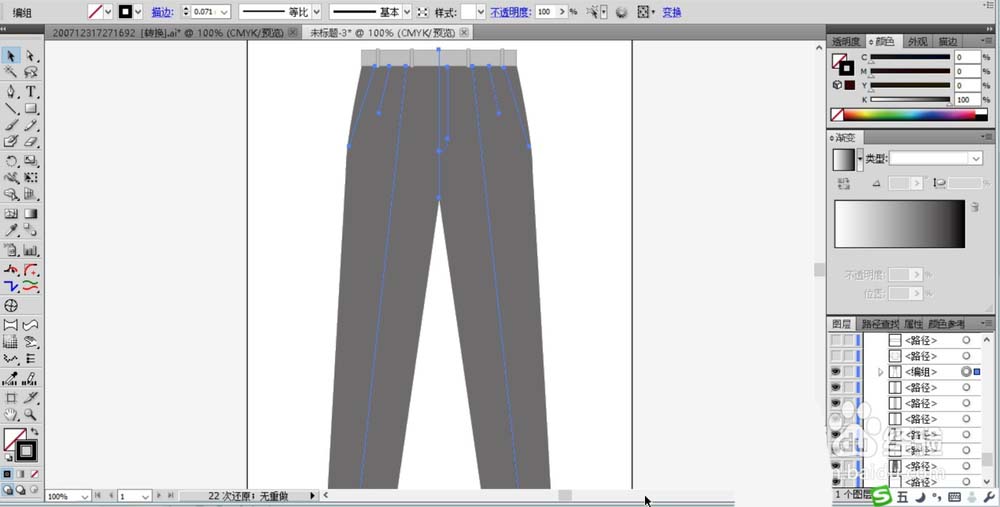Click the K value field showing 100

(967, 99)
